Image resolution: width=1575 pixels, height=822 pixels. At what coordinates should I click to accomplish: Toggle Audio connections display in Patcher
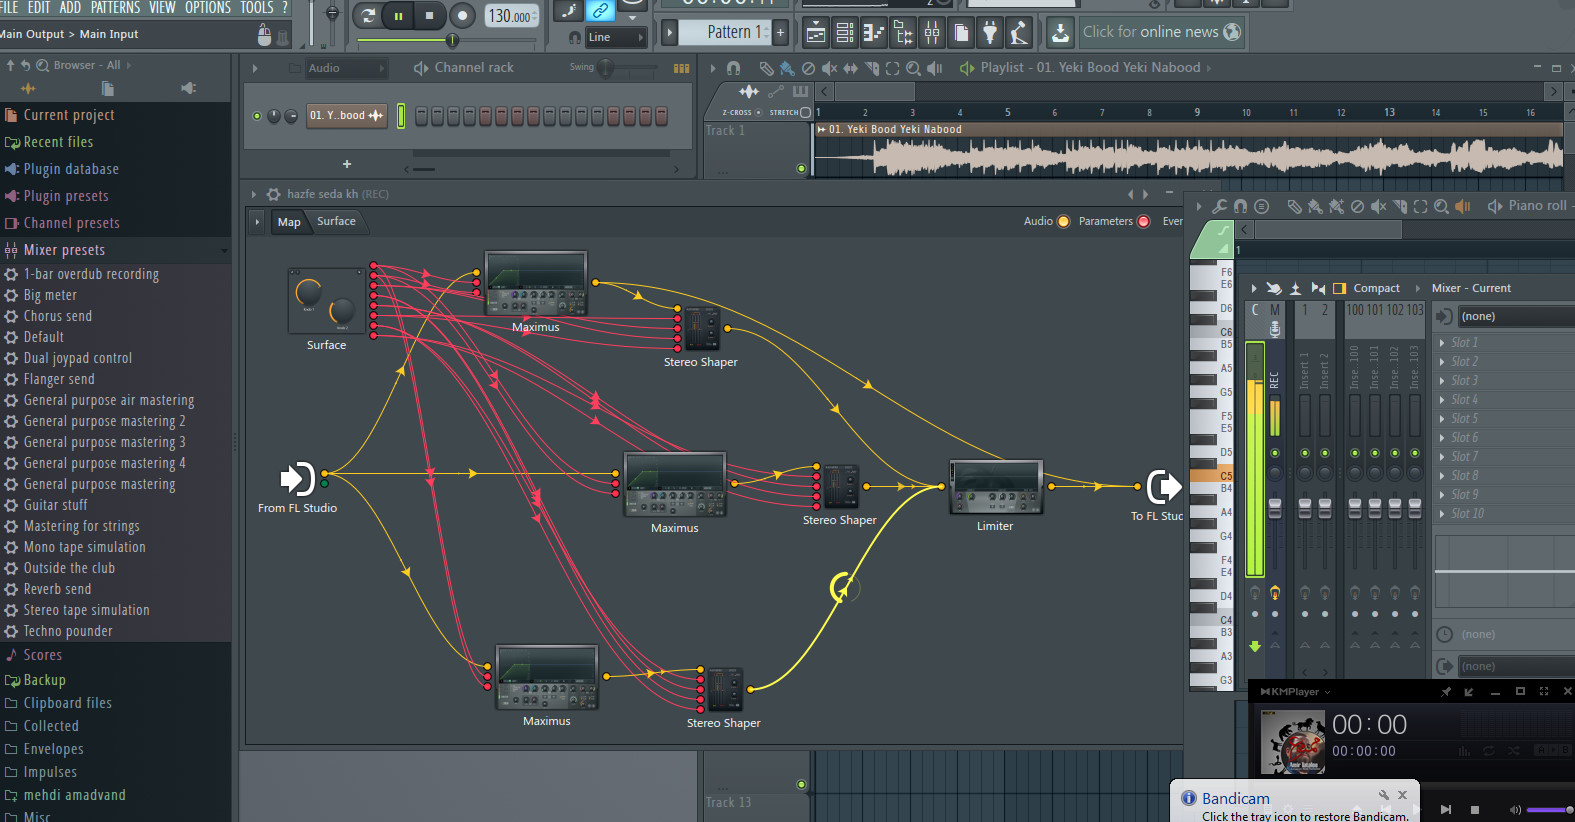pos(1063,221)
